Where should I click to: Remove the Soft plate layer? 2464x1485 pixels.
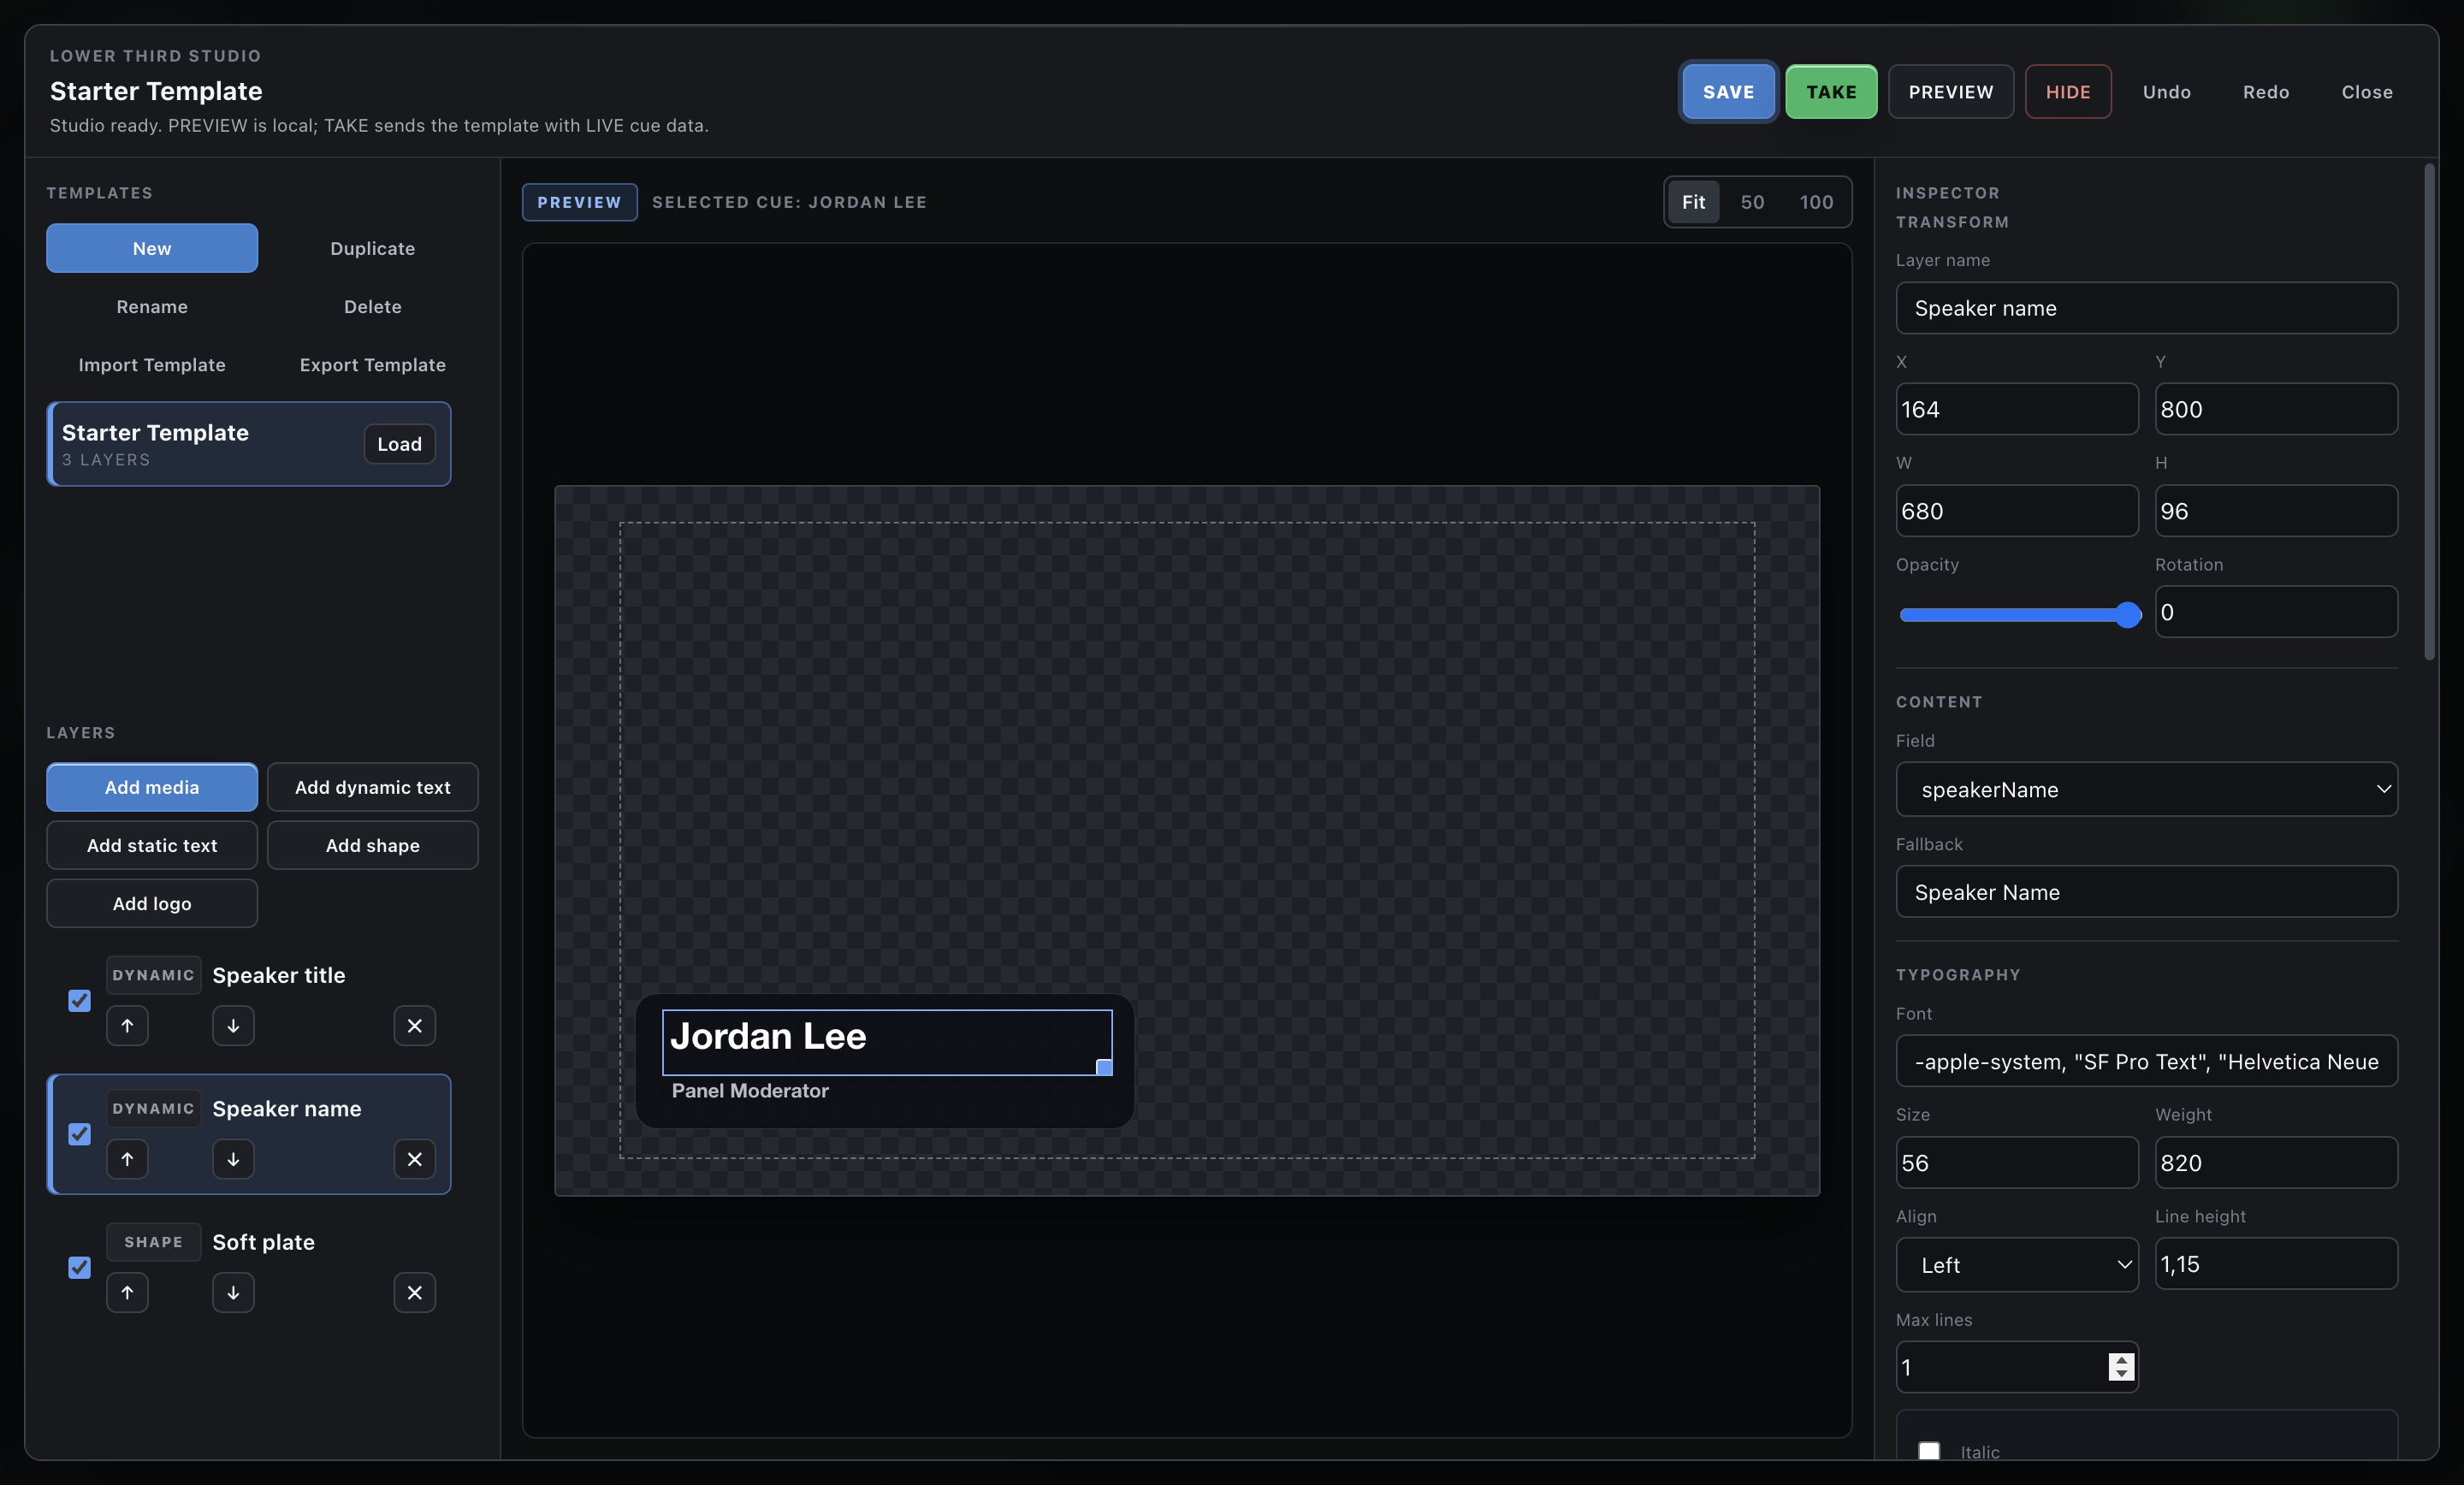pyautogui.click(x=415, y=1292)
